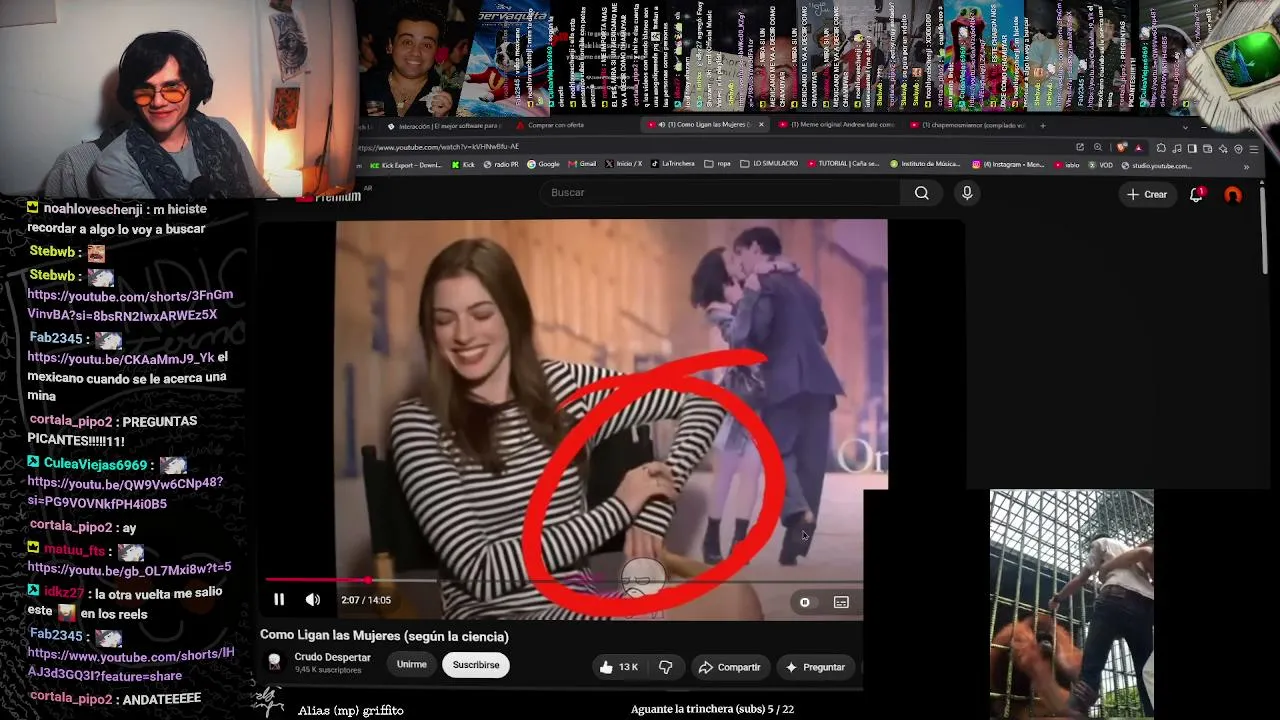The image size is (1280, 720).
Task: Open the Gmail bookmark
Action: [582, 164]
